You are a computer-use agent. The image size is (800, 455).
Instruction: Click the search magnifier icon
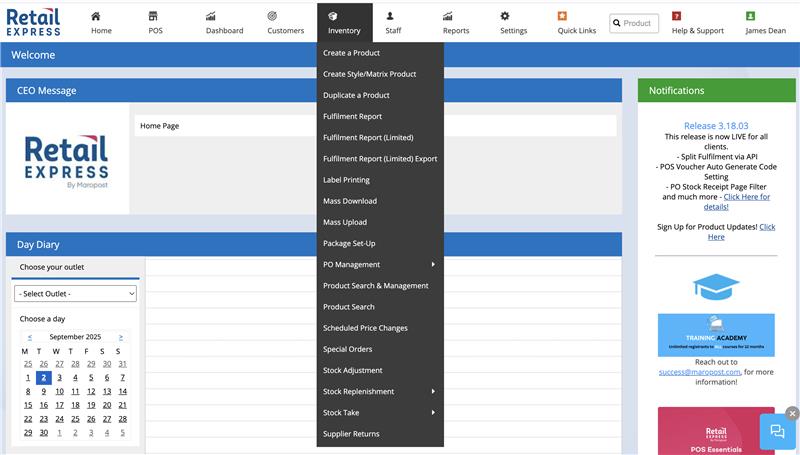(616, 23)
